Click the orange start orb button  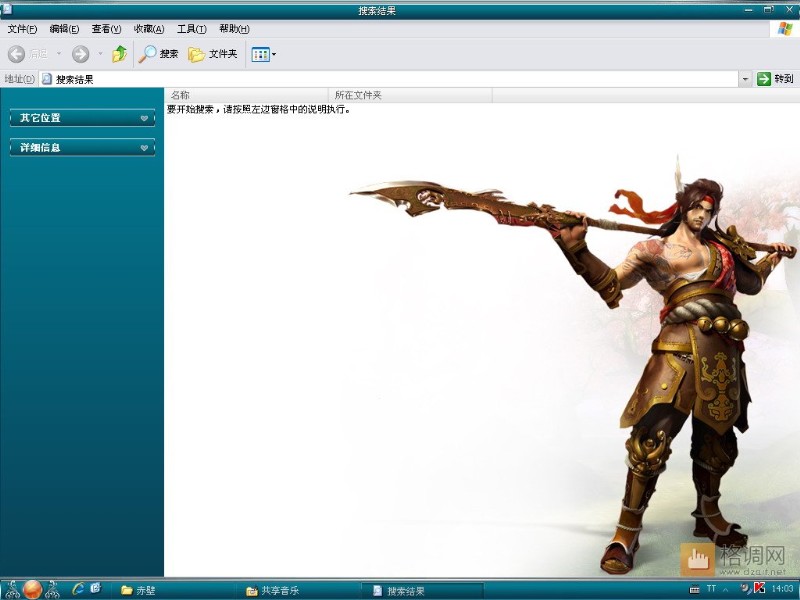tap(33, 589)
